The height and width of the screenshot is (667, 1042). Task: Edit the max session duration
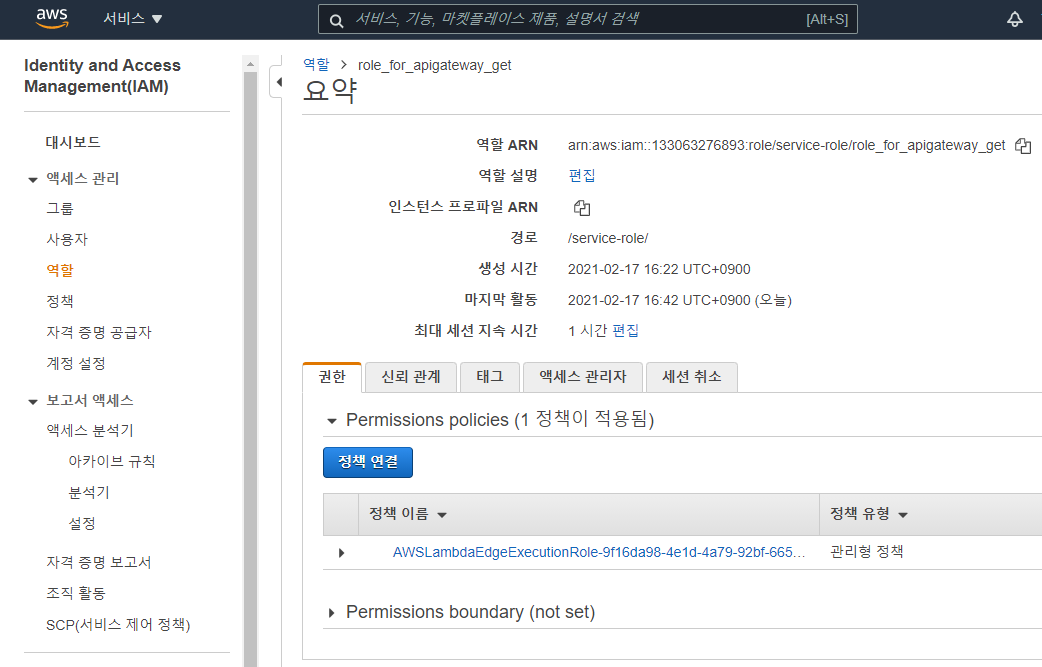click(x=625, y=331)
